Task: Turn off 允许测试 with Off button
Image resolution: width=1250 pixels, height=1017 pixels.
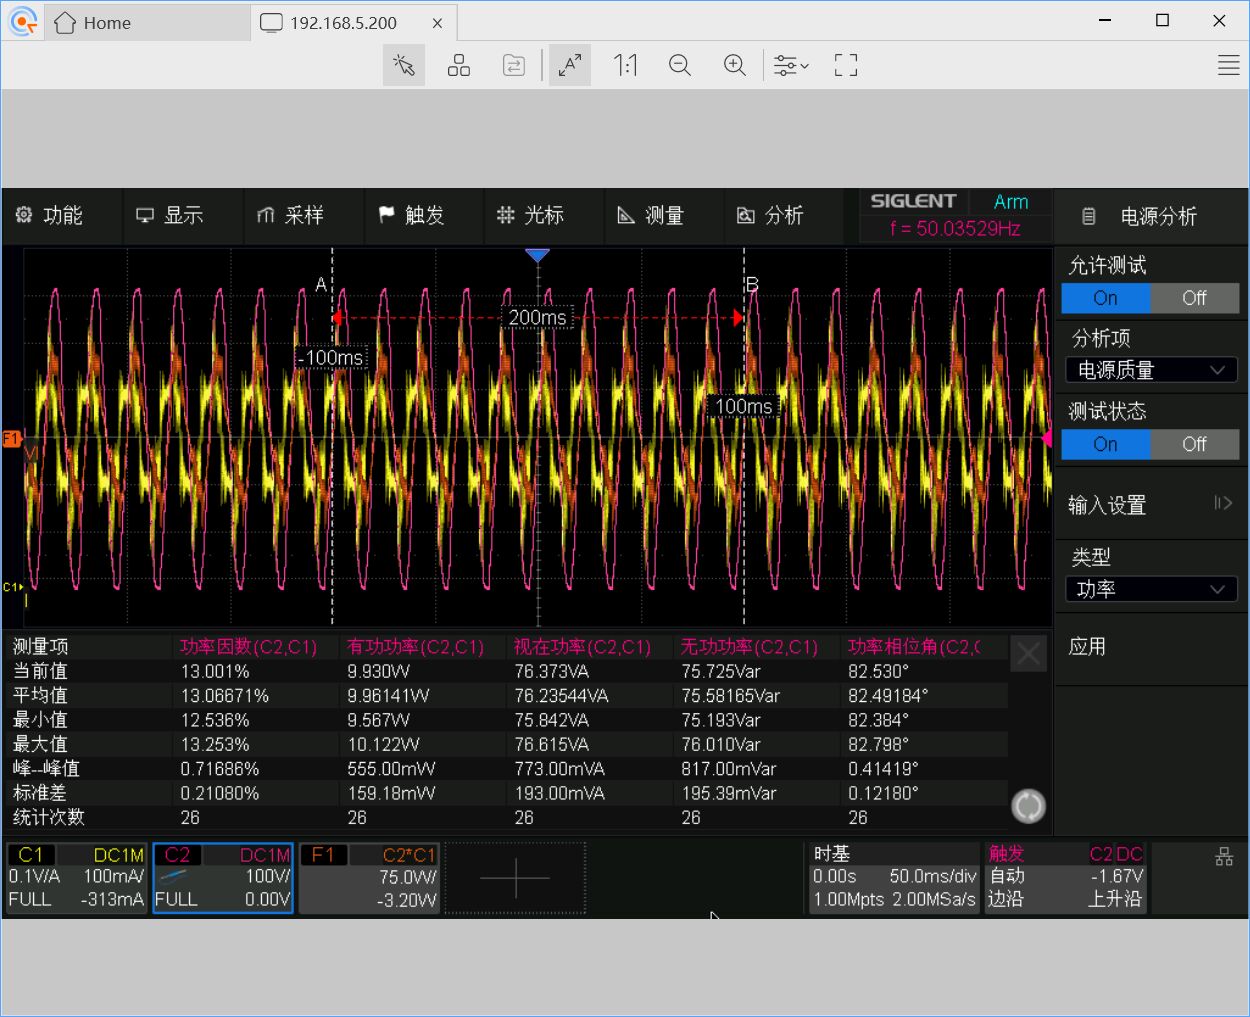Action: coord(1194,298)
